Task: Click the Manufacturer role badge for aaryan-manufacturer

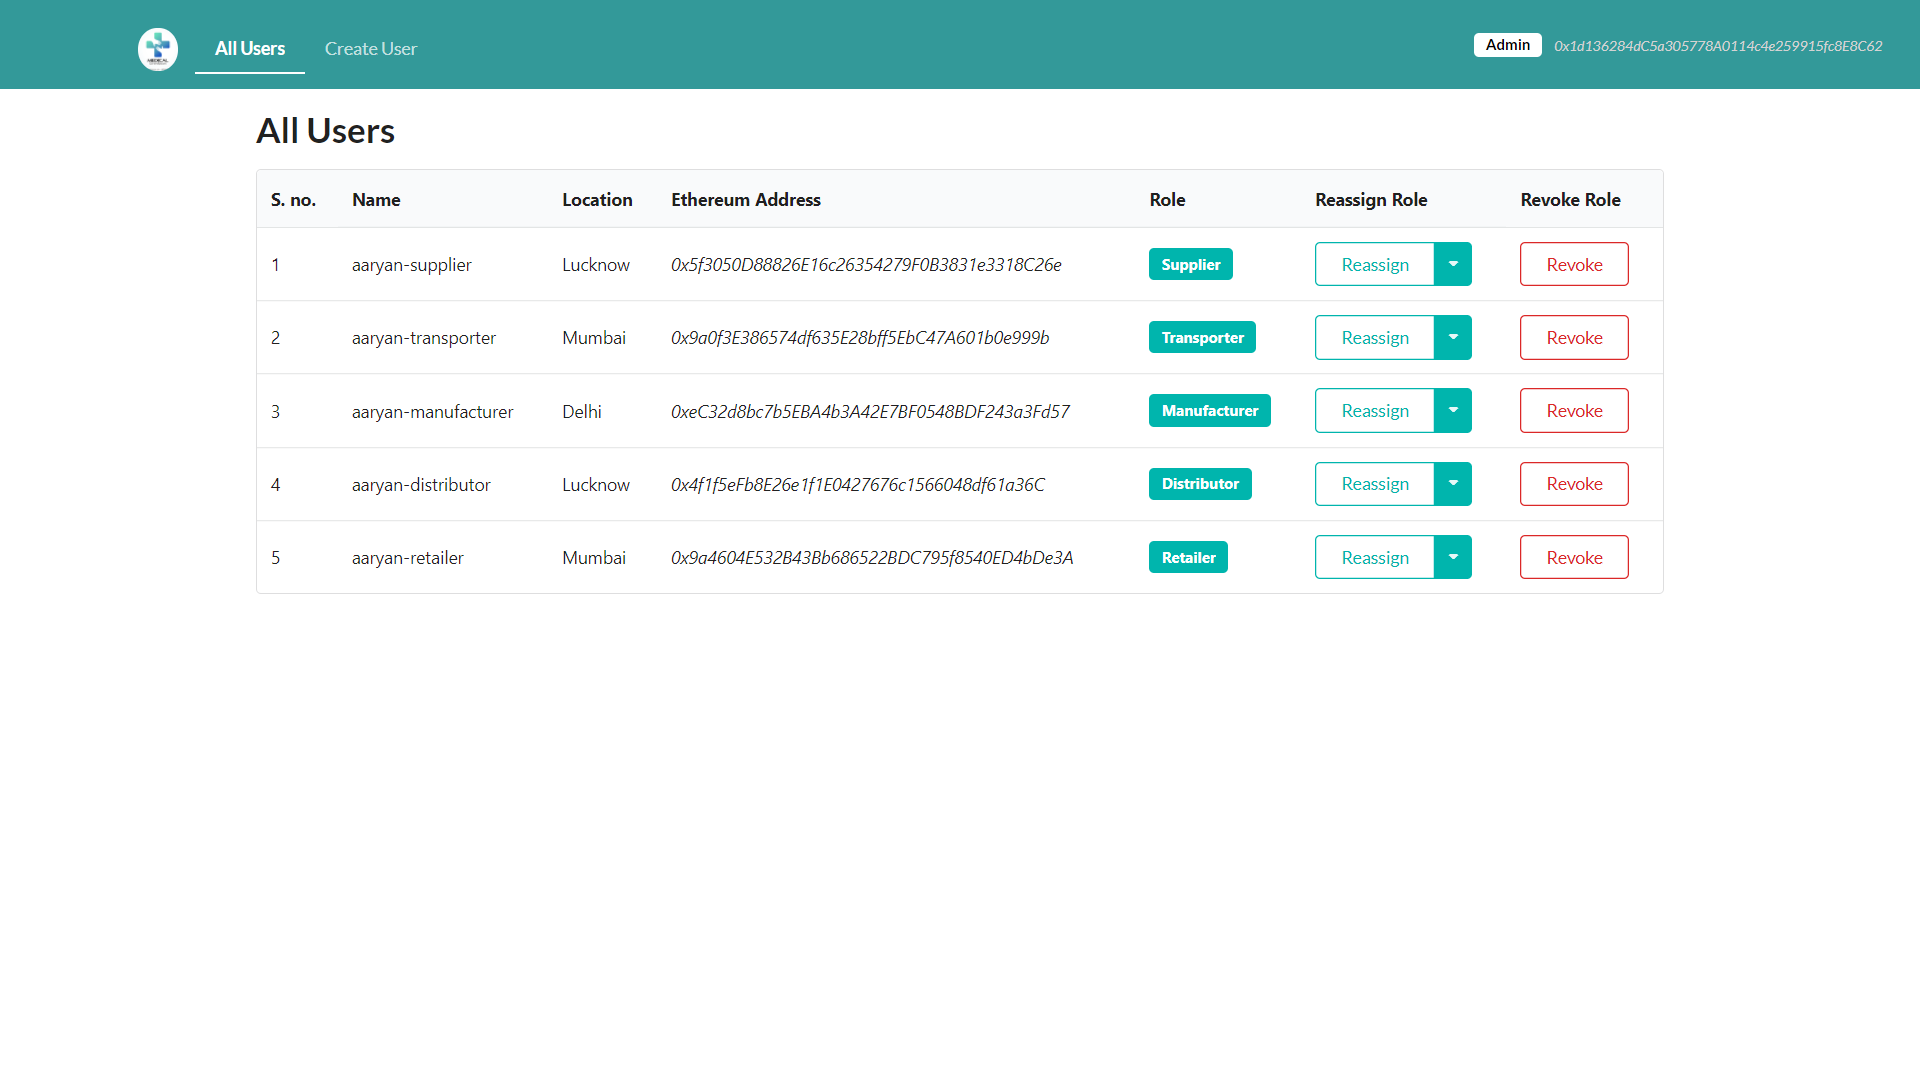Action: (1208, 410)
